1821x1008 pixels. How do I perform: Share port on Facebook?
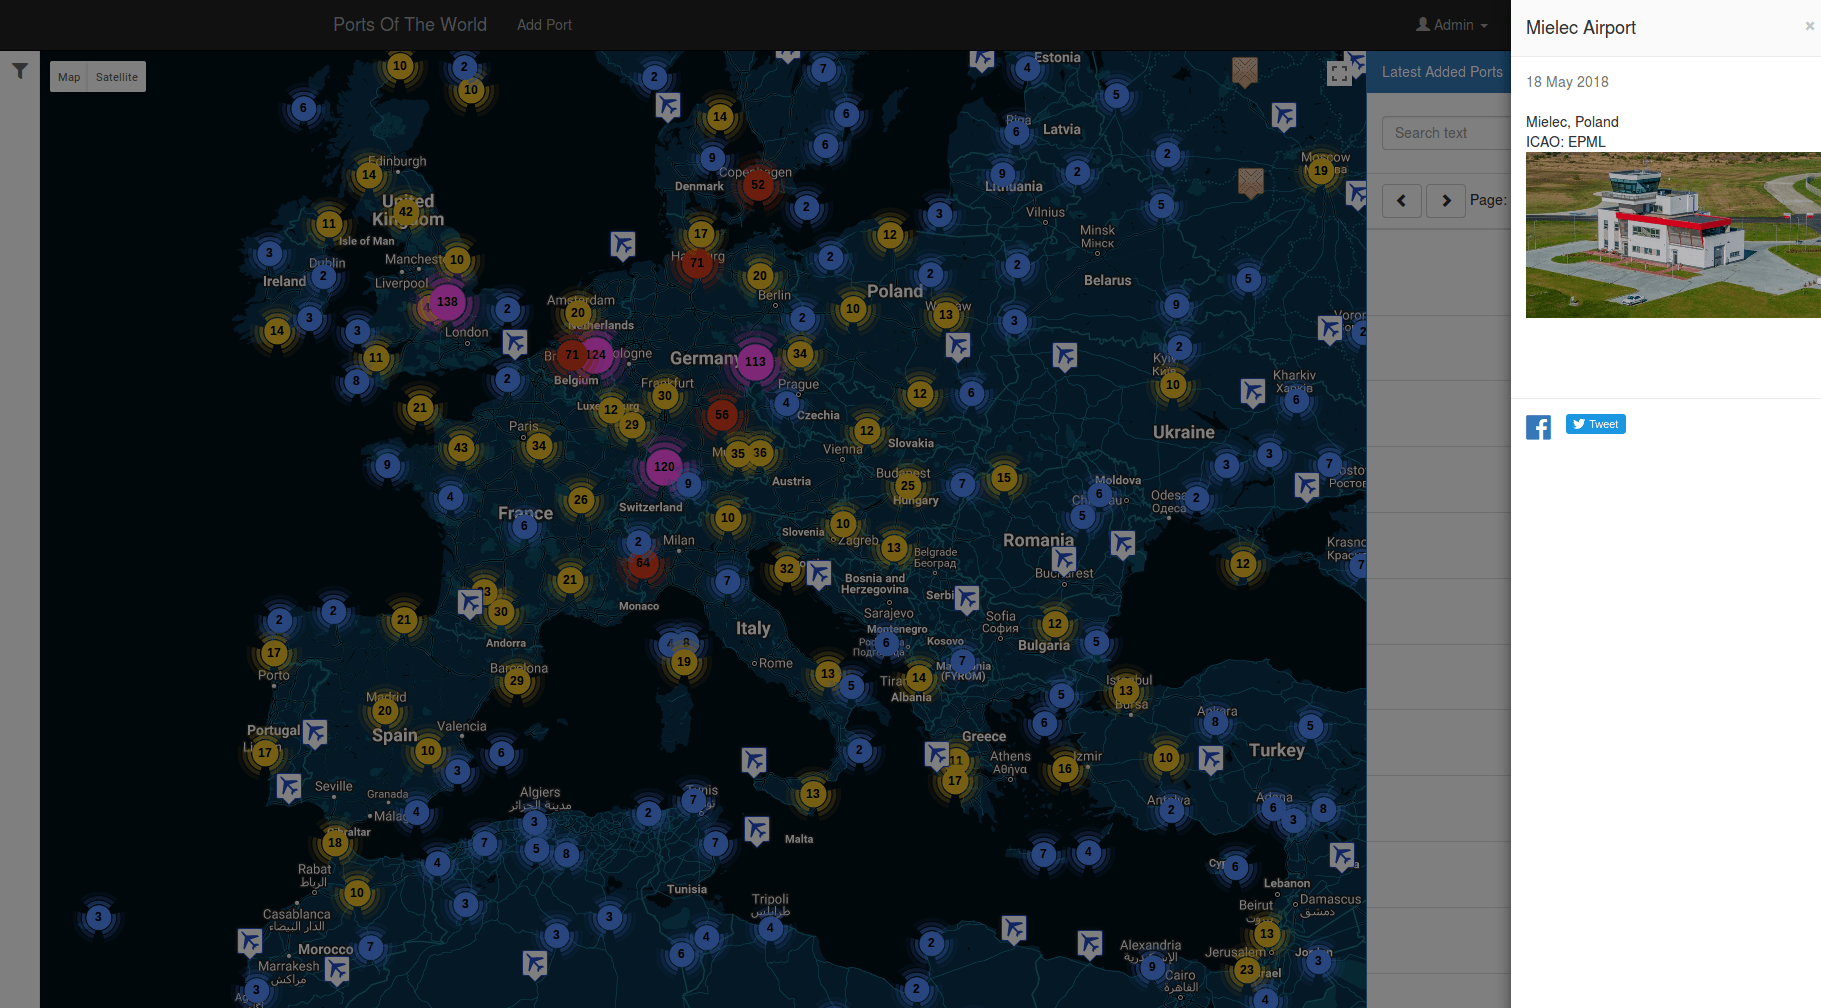tap(1538, 427)
